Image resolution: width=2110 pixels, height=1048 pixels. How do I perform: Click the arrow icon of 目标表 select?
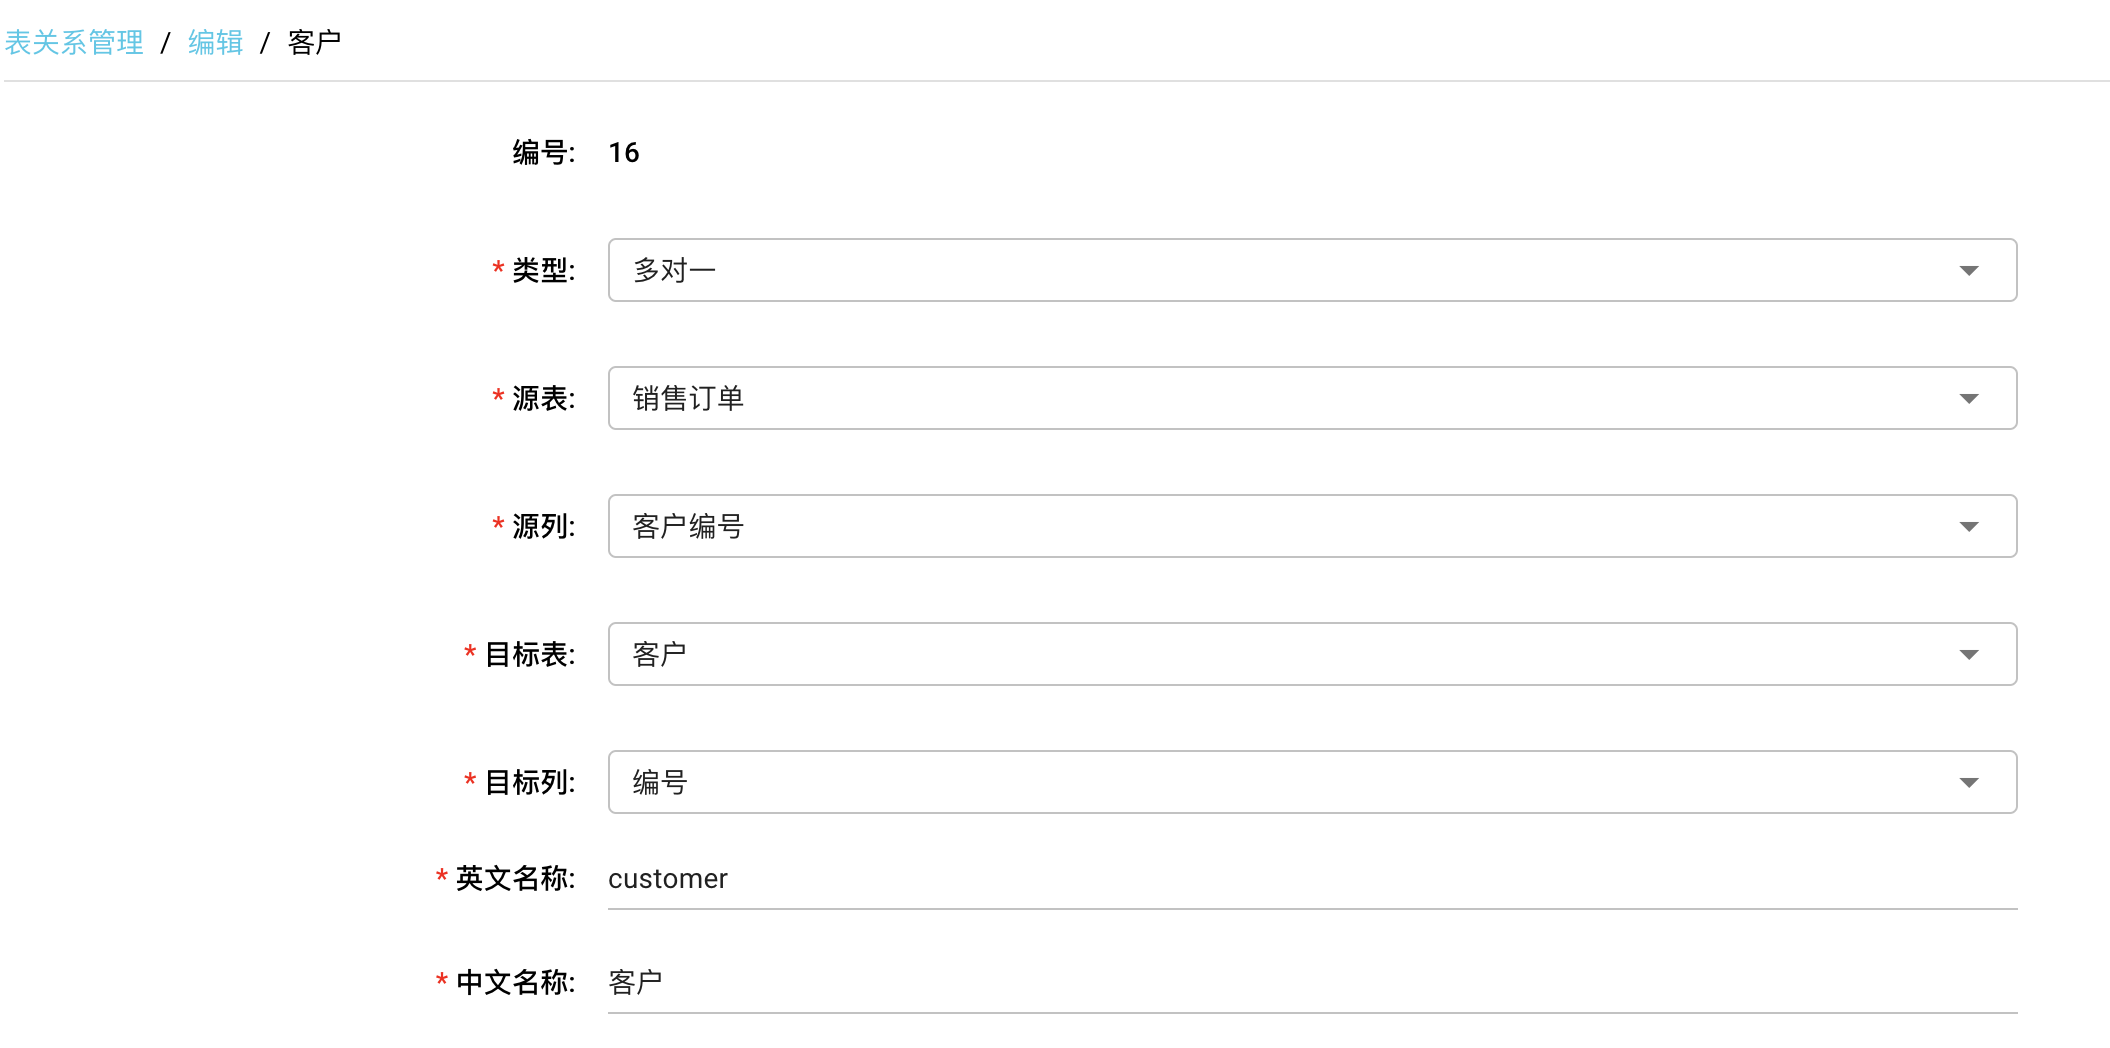click(x=1968, y=655)
